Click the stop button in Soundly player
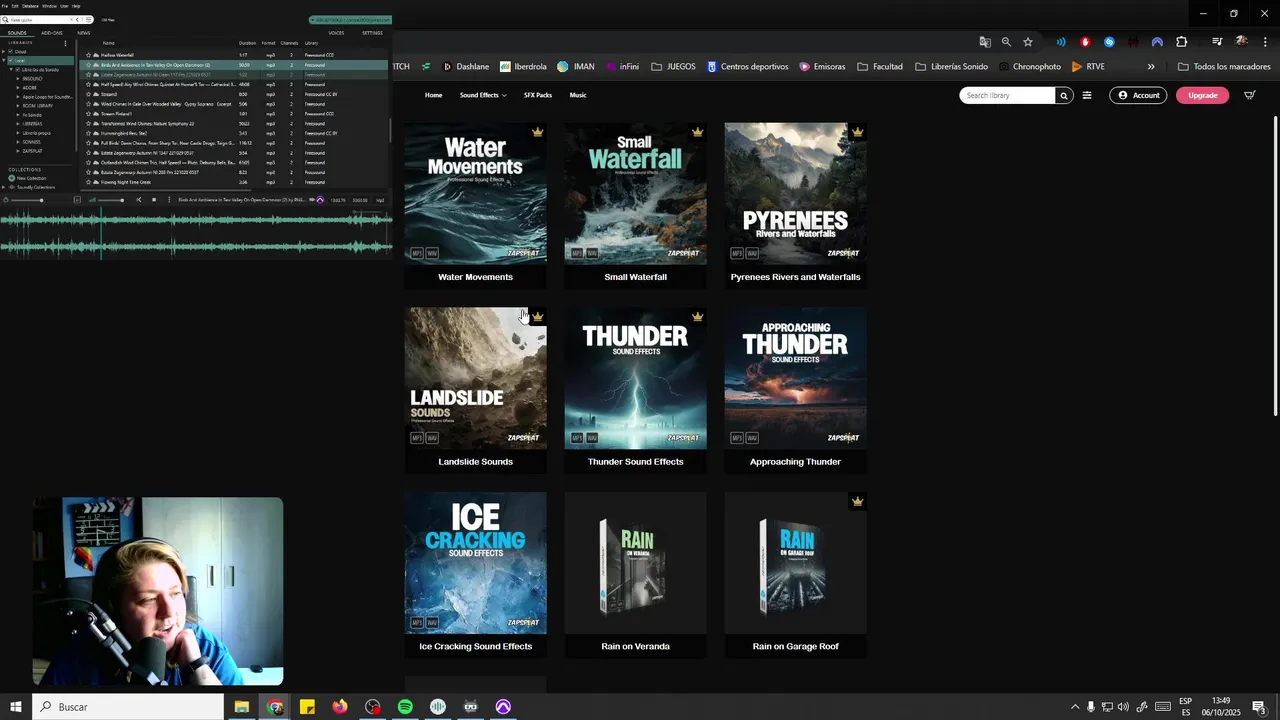This screenshot has height=720, width=1280. [153, 200]
